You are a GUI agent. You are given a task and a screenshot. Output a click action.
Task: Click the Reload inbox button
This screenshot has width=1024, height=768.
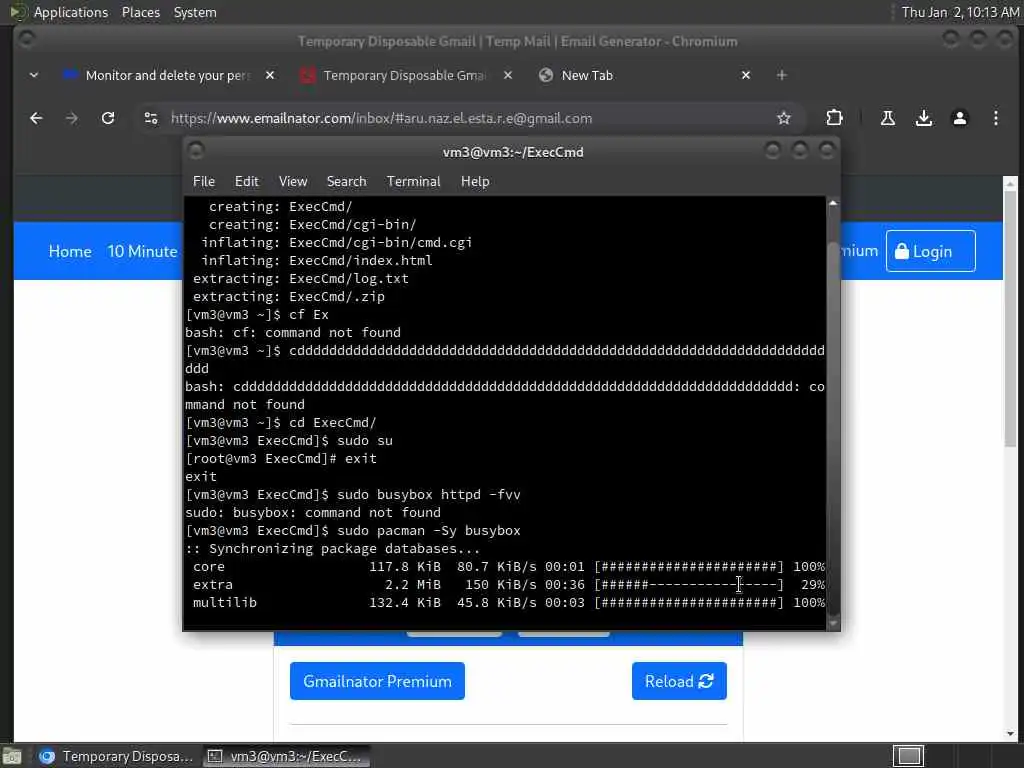(x=679, y=681)
